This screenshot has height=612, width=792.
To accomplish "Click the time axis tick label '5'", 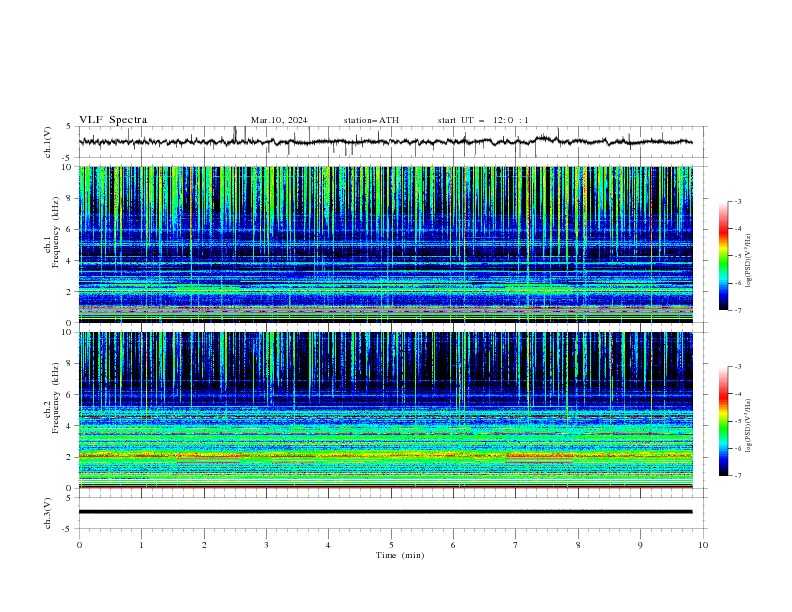I will click(x=391, y=545).
